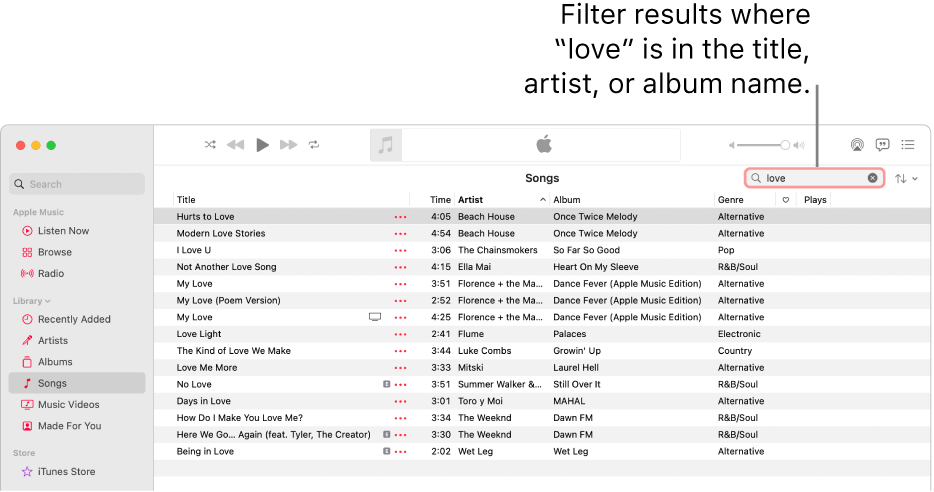934x492 pixels.
Task: Open more options for Here We Go… Again
Action: 400,435
